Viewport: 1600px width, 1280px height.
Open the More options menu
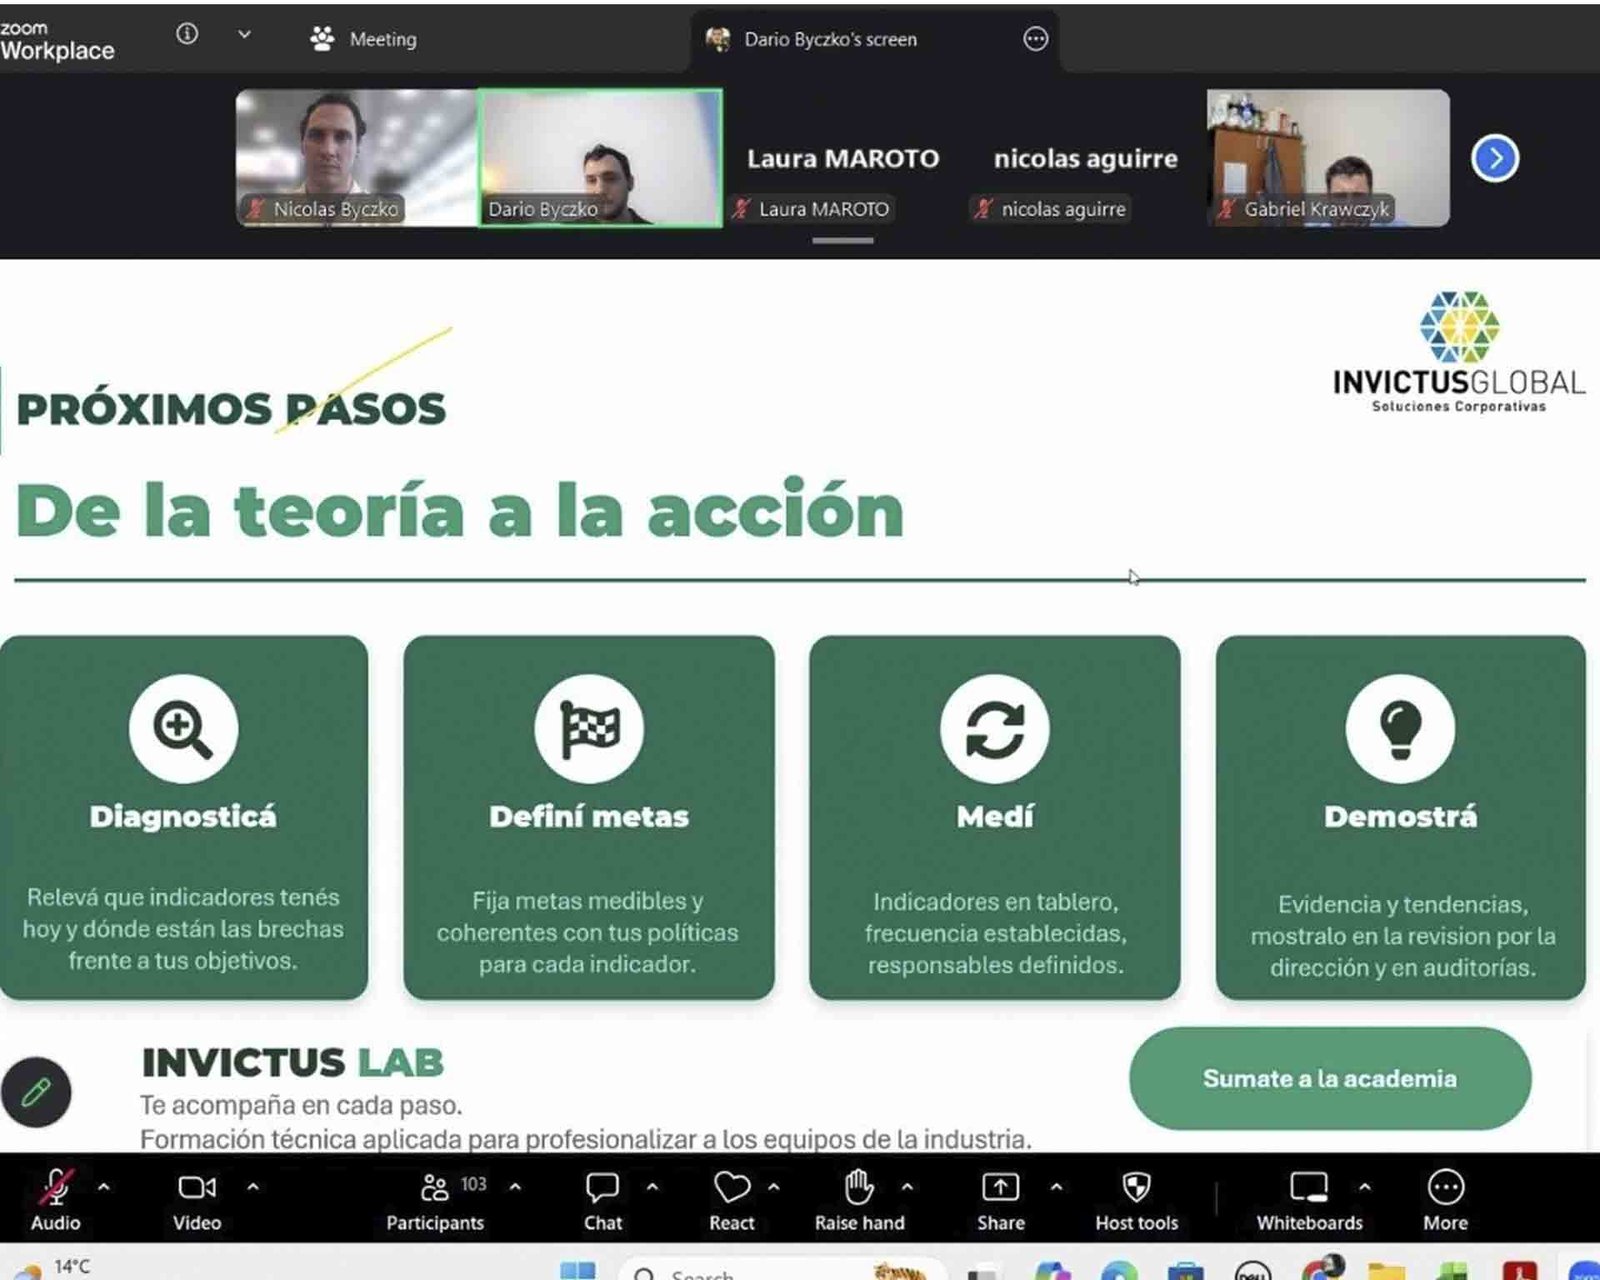(x=1446, y=1199)
